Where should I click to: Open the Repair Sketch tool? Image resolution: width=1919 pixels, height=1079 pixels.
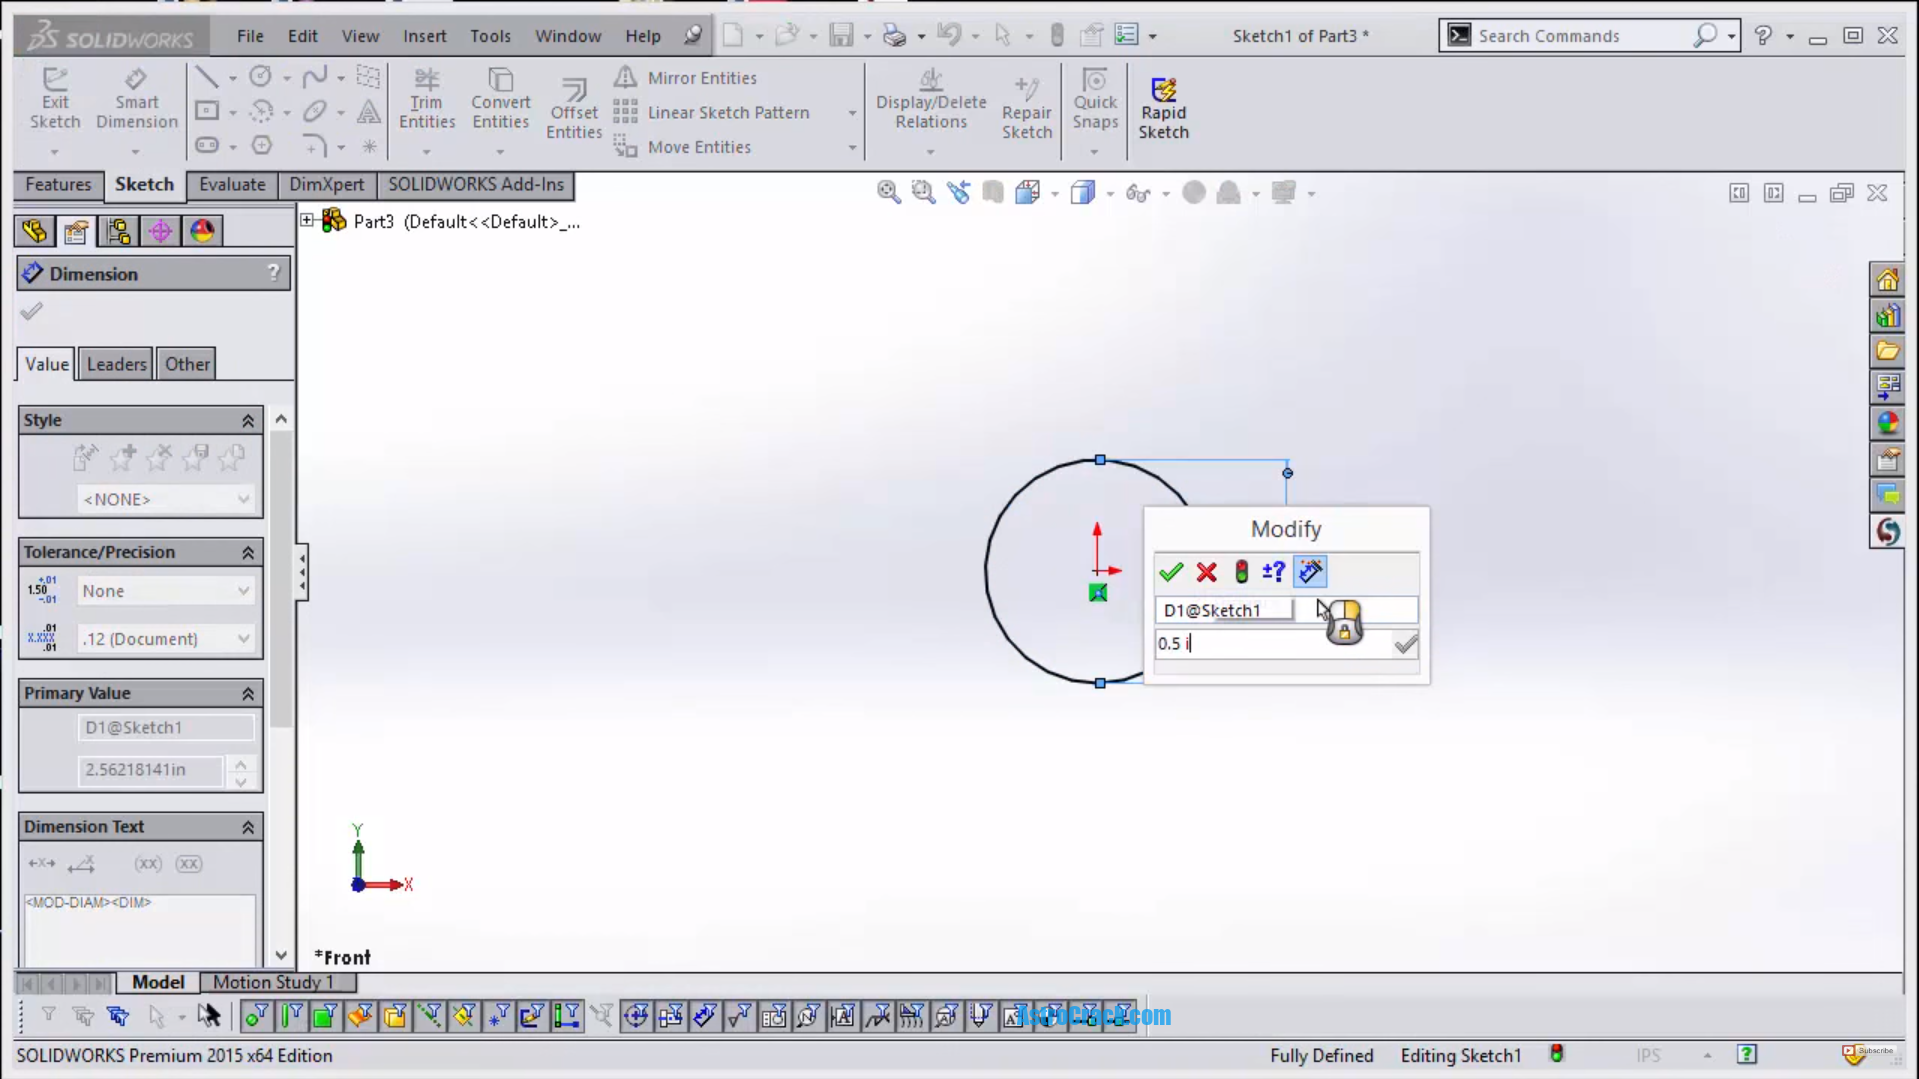point(1026,105)
